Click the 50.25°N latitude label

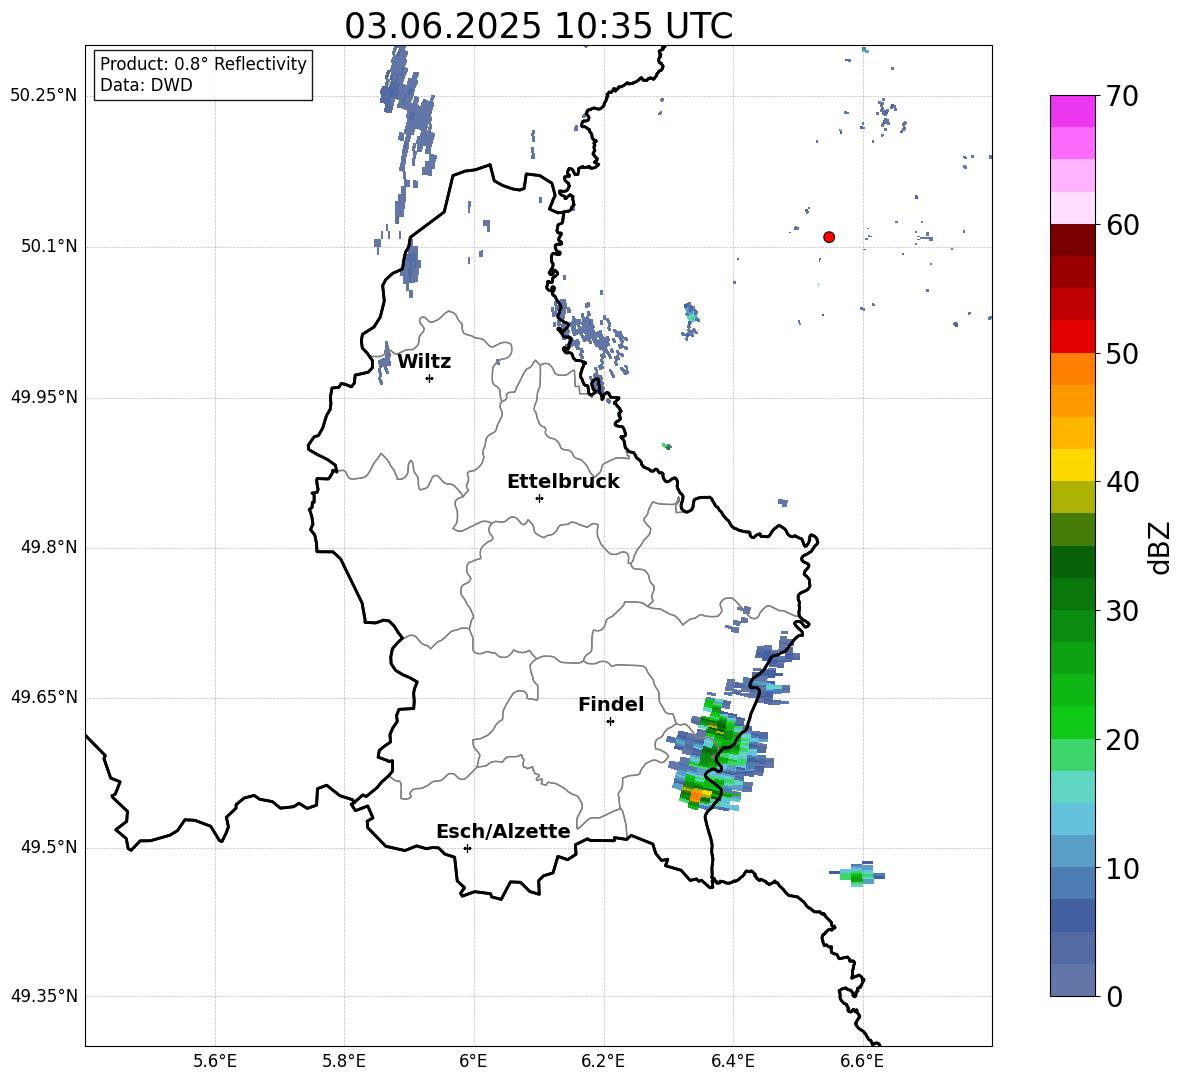point(43,96)
